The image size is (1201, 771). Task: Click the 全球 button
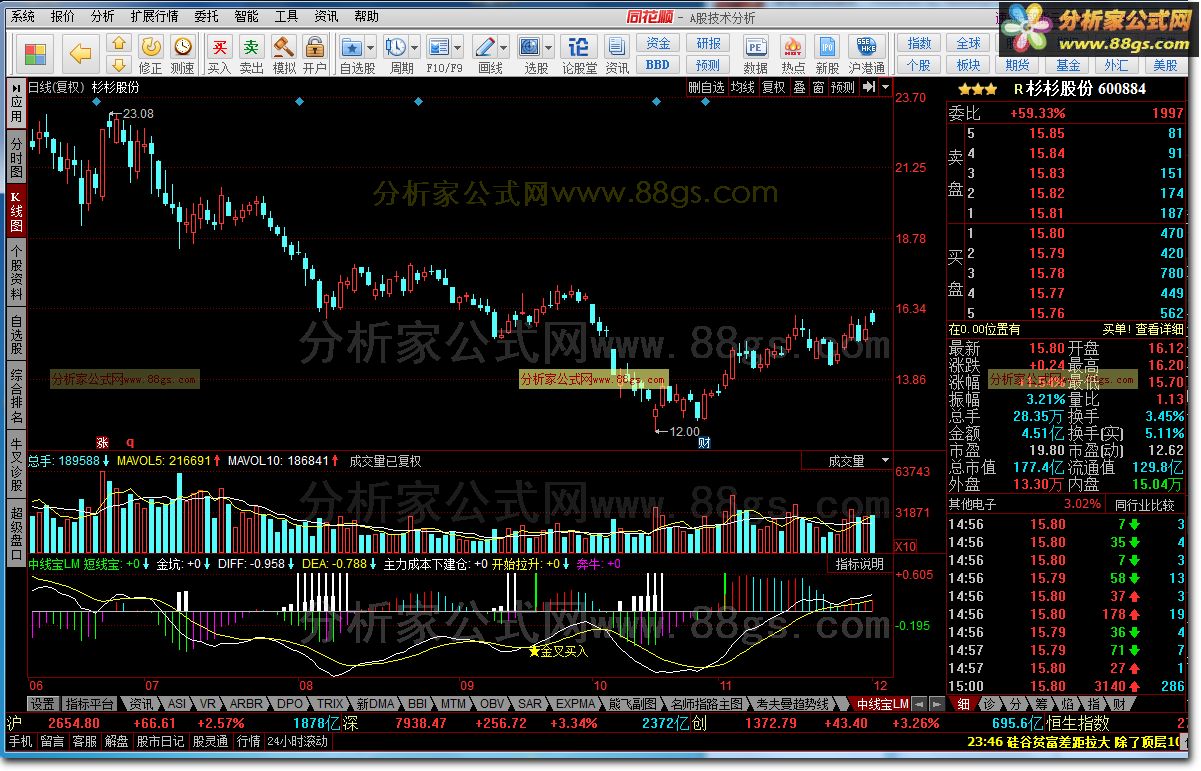[x=968, y=44]
